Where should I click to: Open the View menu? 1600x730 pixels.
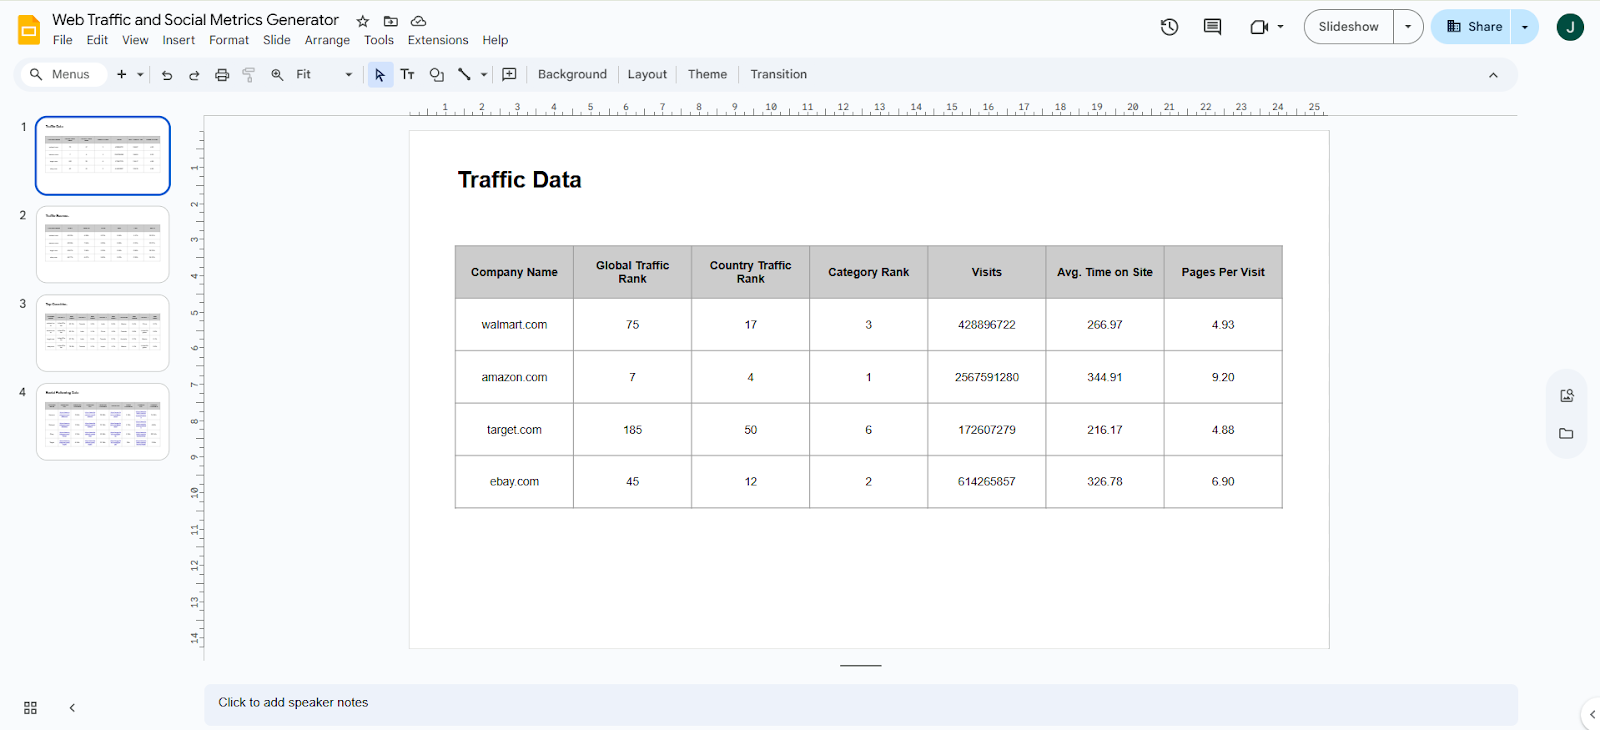(x=135, y=40)
